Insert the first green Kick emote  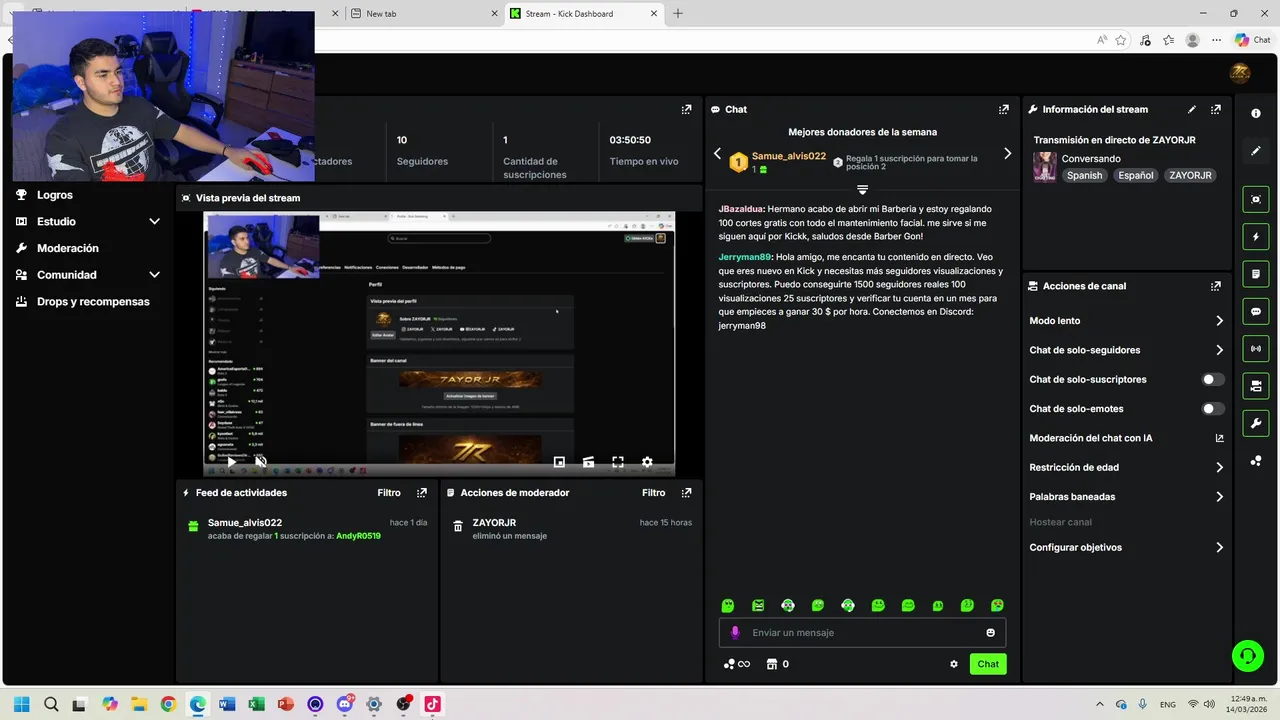tap(728, 605)
